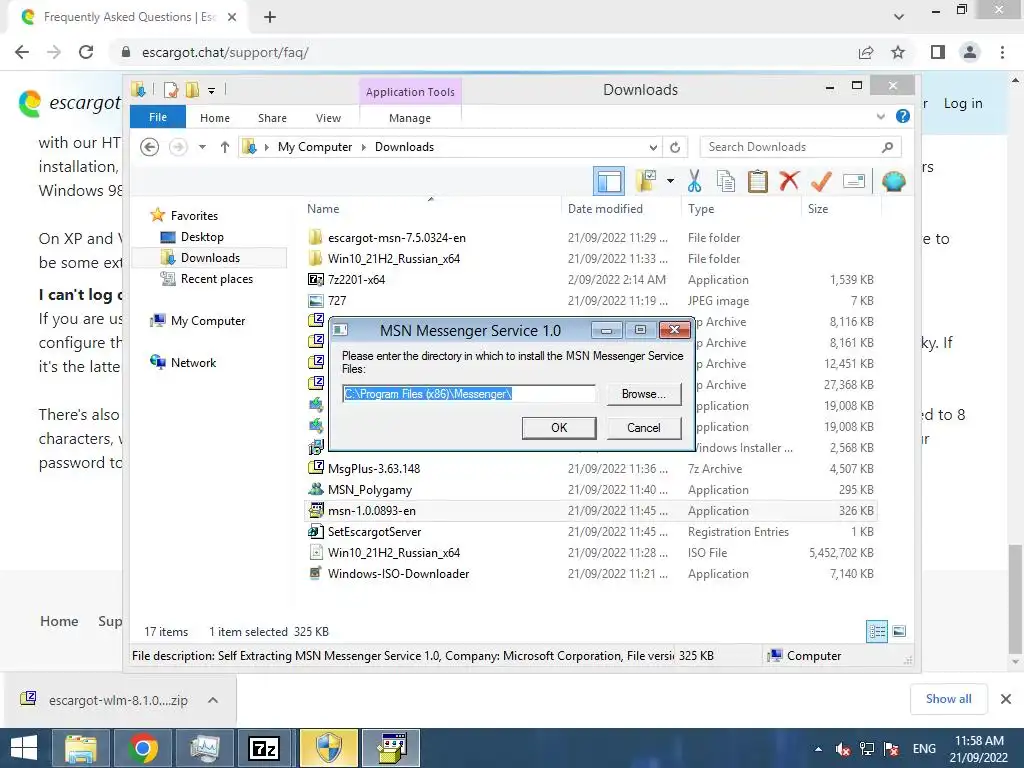1024x768 pixels.
Task: Open recent locations dropdown arrow
Action: coord(202,147)
